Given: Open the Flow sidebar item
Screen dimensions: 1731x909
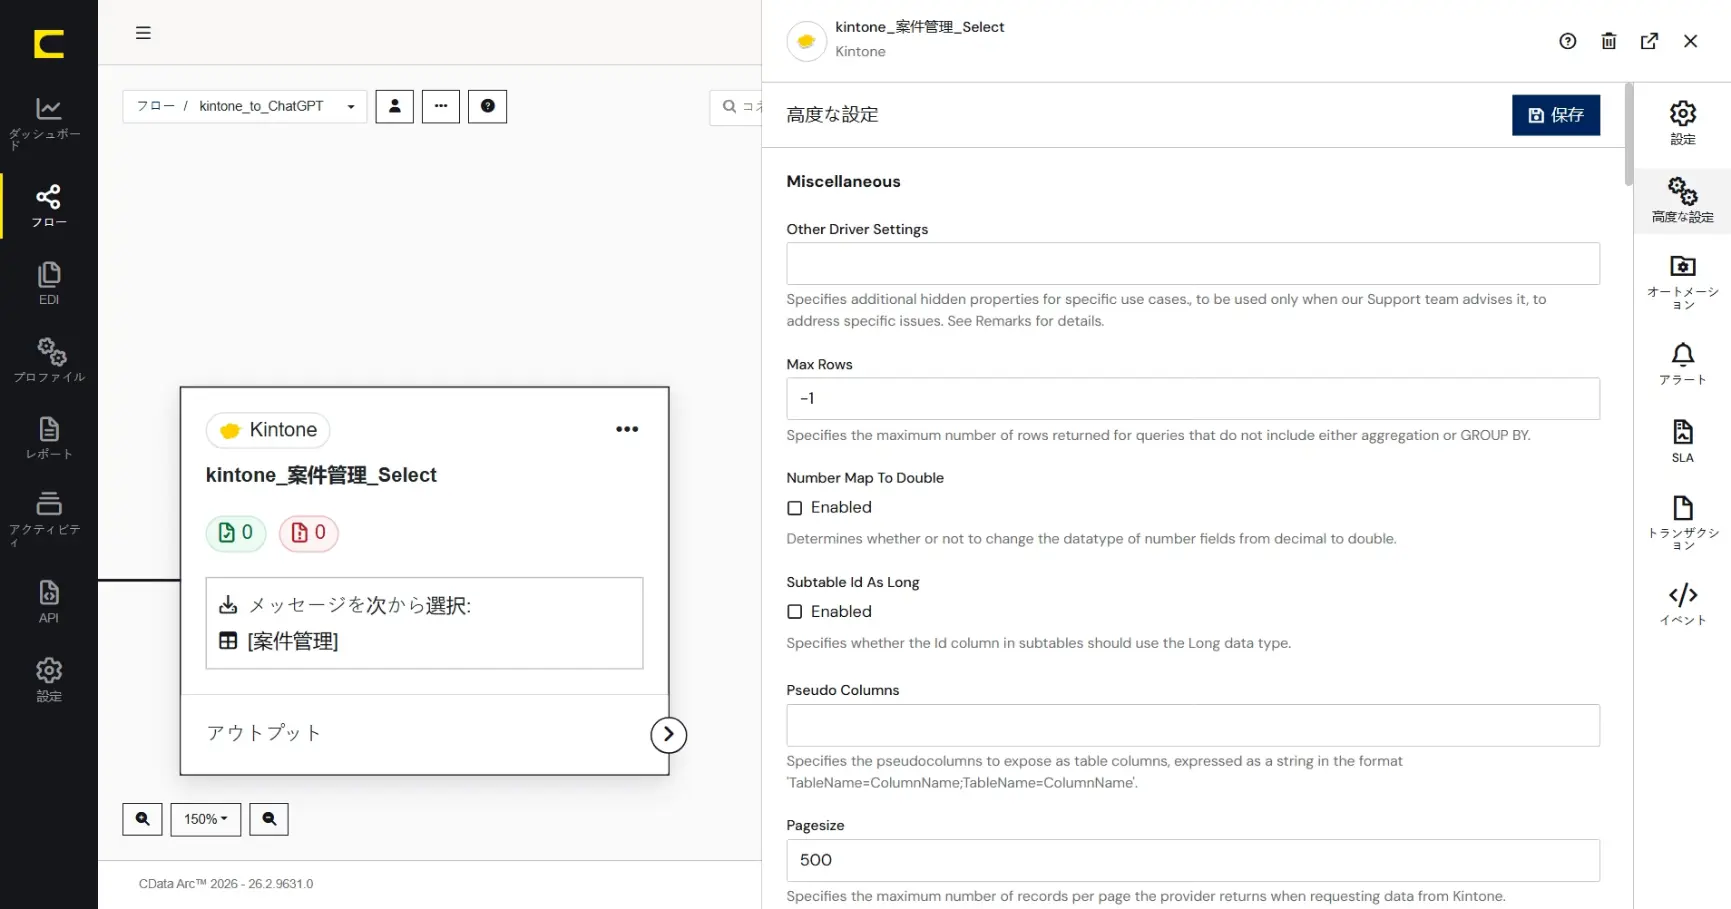Looking at the screenshot, I should coord(48,206).
